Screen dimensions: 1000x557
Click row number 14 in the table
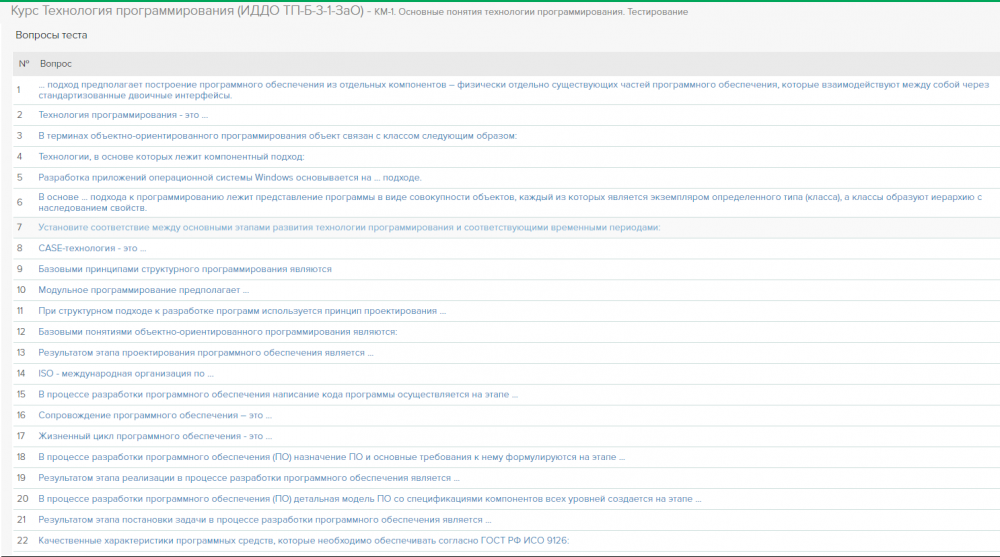(21, 373)
